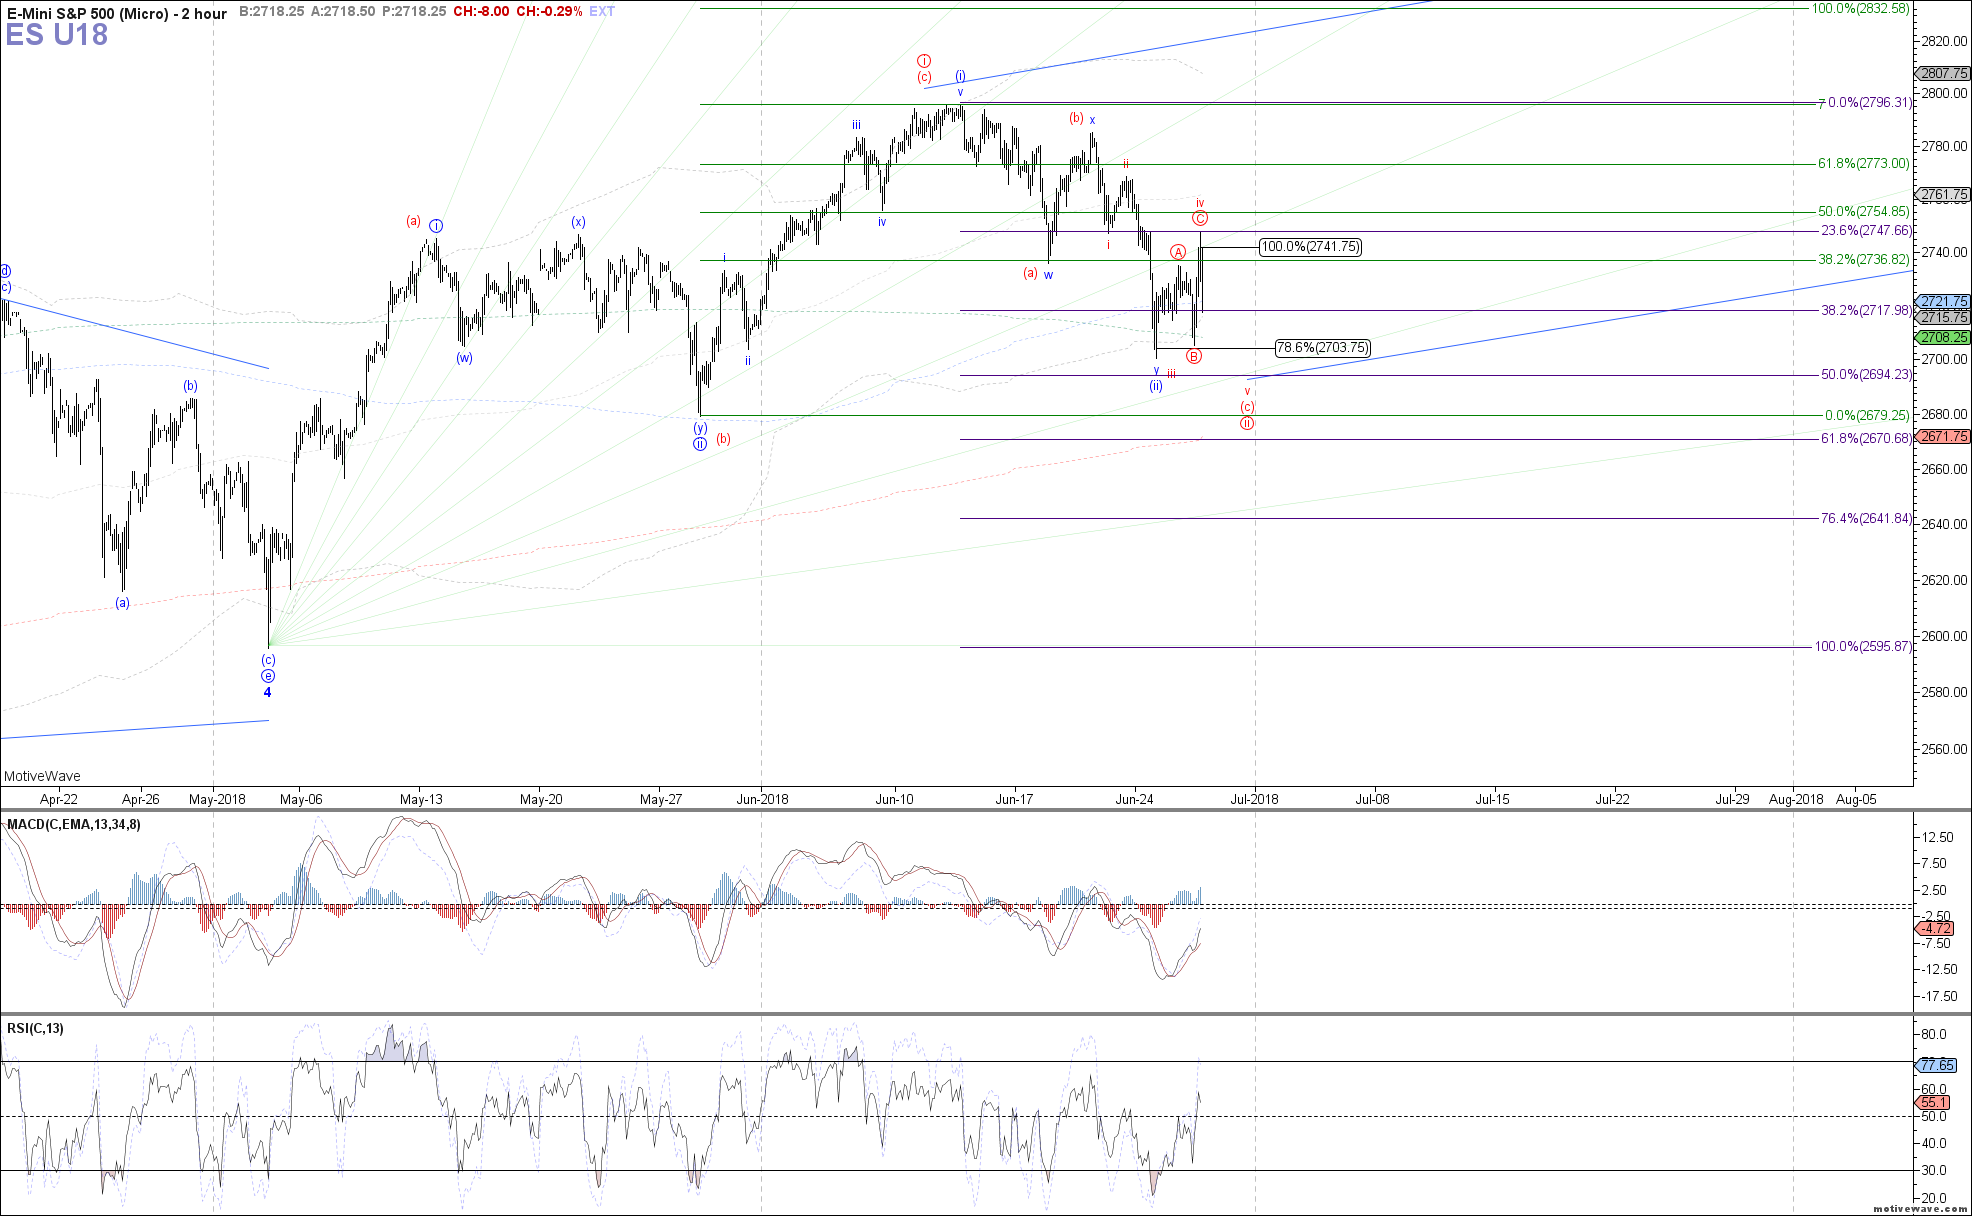Click the RSI 55.1 value tag
The image size is (1972, 1216).
pos(1933,1103)
